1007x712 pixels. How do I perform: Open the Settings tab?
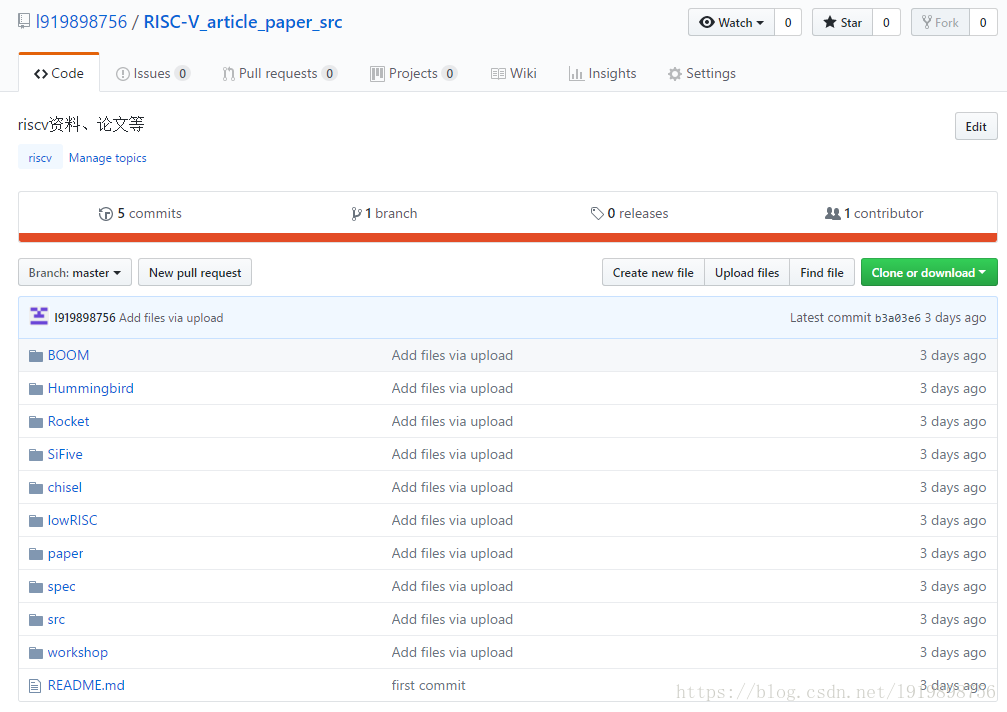click(702, 73)
